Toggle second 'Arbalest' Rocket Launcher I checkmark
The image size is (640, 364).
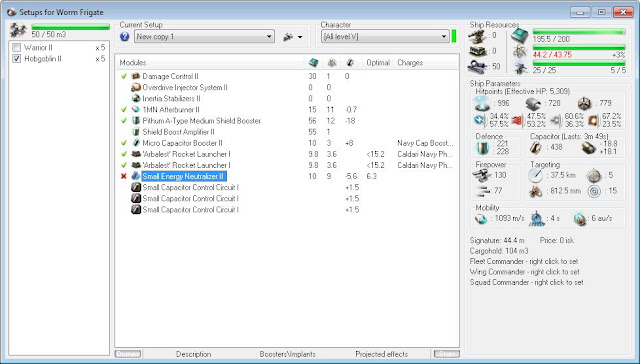pos(124,165)
